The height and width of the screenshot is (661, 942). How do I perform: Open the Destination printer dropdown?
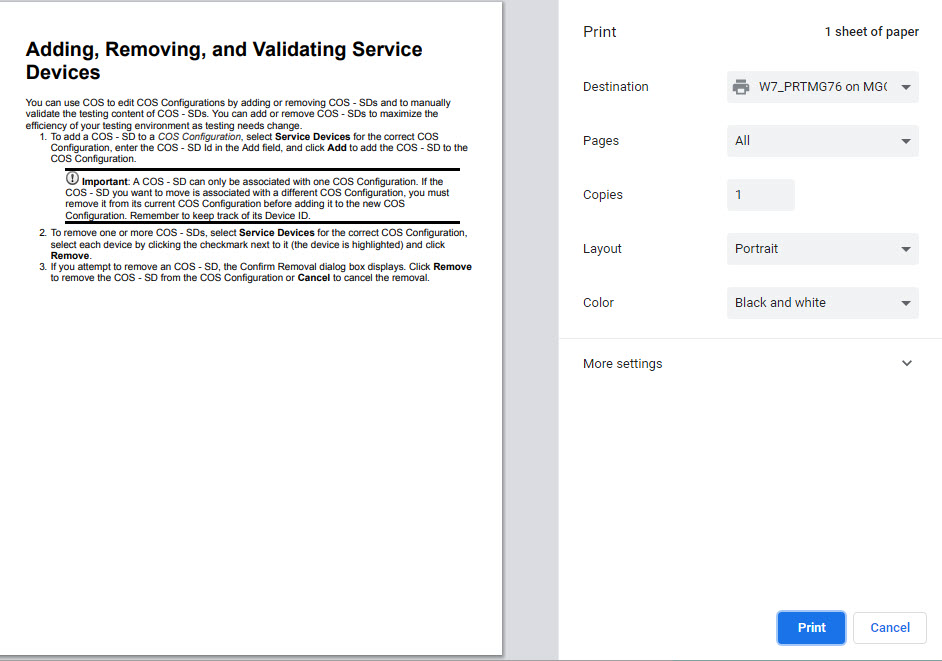pos(822,87)
